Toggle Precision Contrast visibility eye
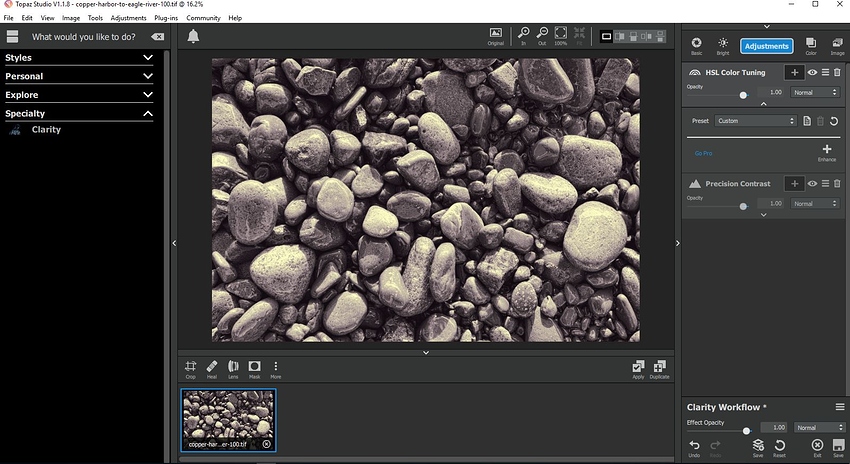The height and width of the screenshot is (464, 850). 812,184
